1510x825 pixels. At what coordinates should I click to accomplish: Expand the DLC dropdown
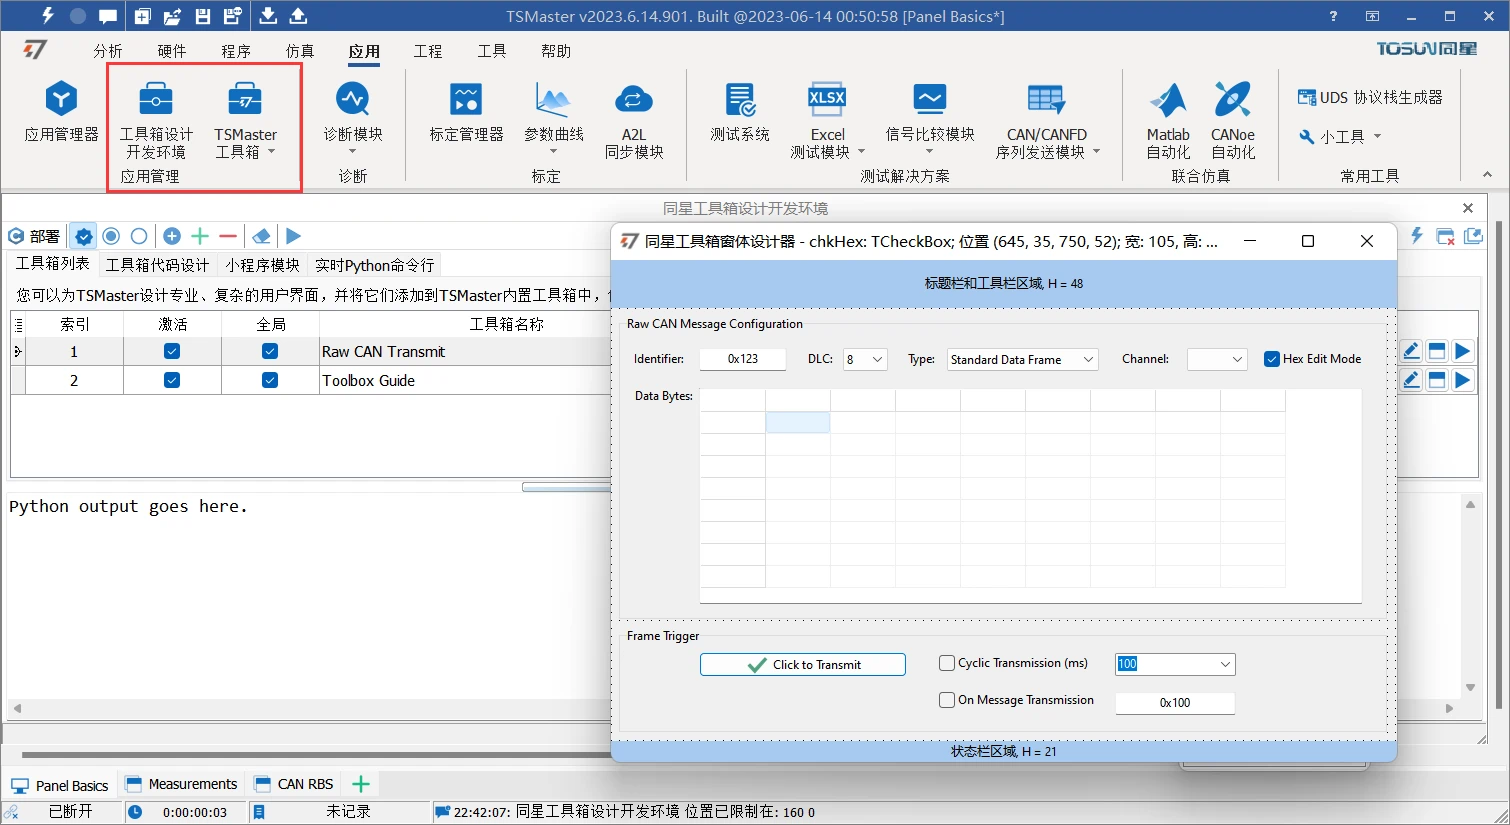877,359
